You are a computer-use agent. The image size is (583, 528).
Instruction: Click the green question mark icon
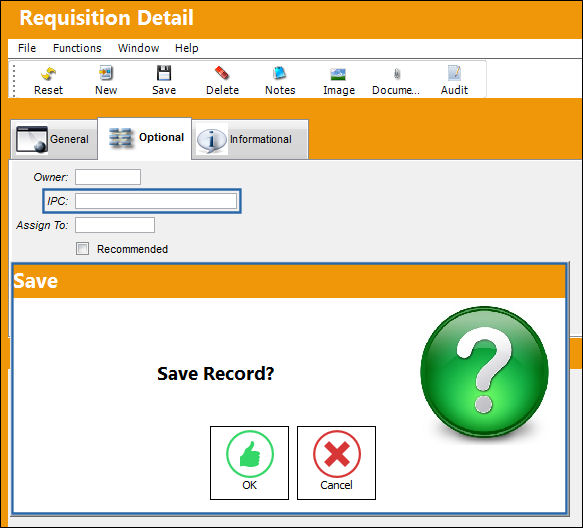pyautogui.click(x=484, y=371)
